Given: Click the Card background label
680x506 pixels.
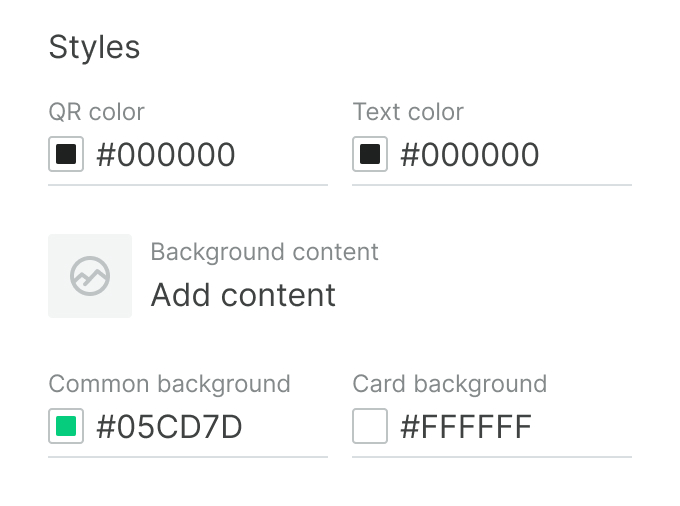Looking at the screenshot, I should coord(449,384).
